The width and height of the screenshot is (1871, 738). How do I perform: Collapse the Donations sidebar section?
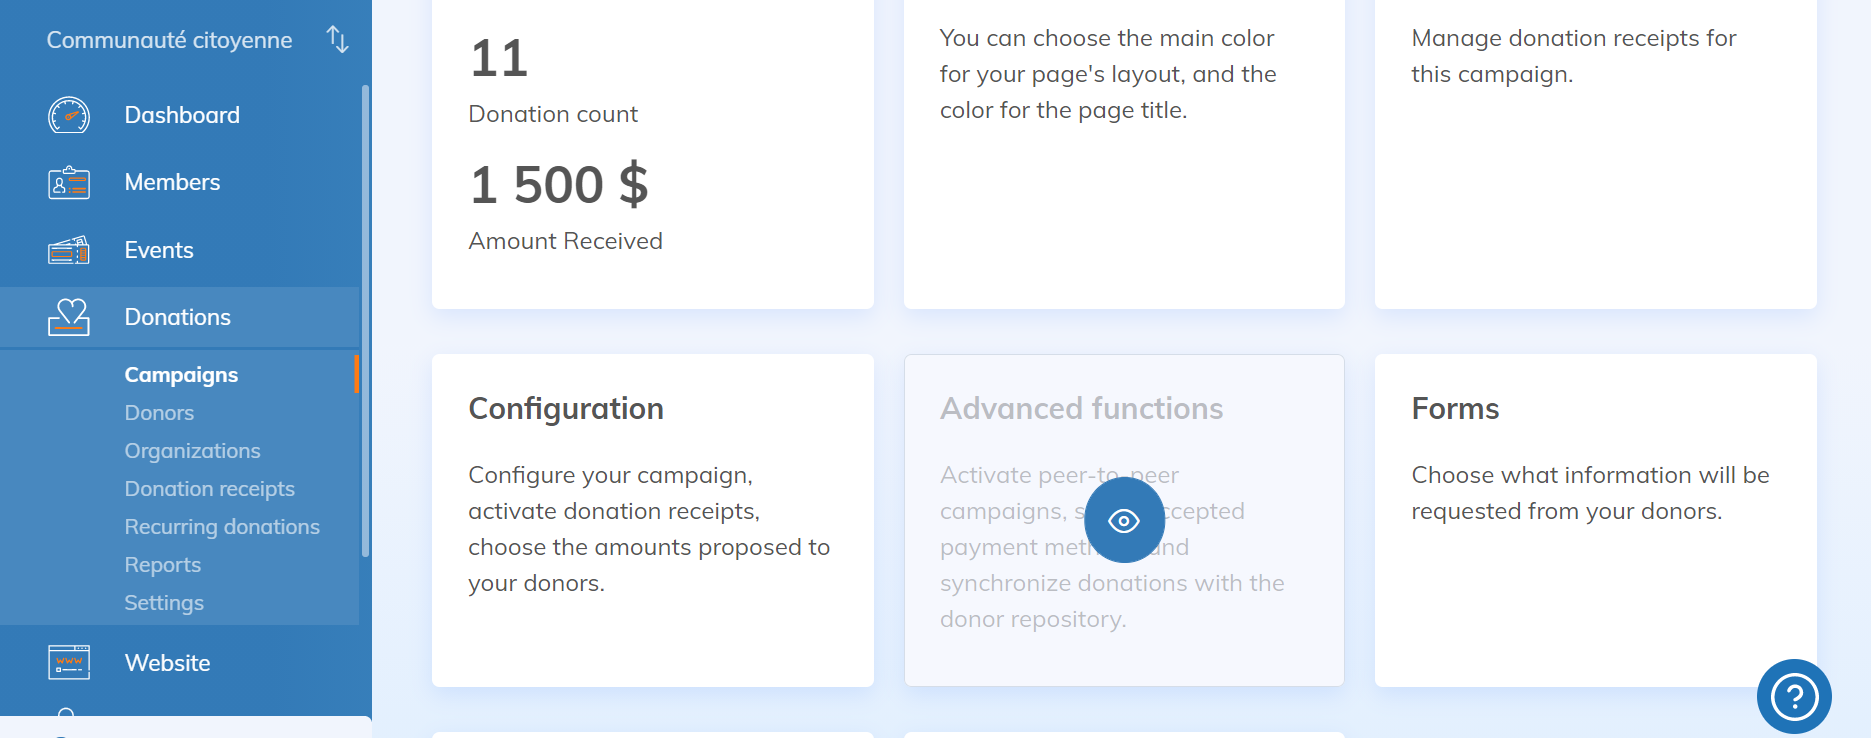177,317
